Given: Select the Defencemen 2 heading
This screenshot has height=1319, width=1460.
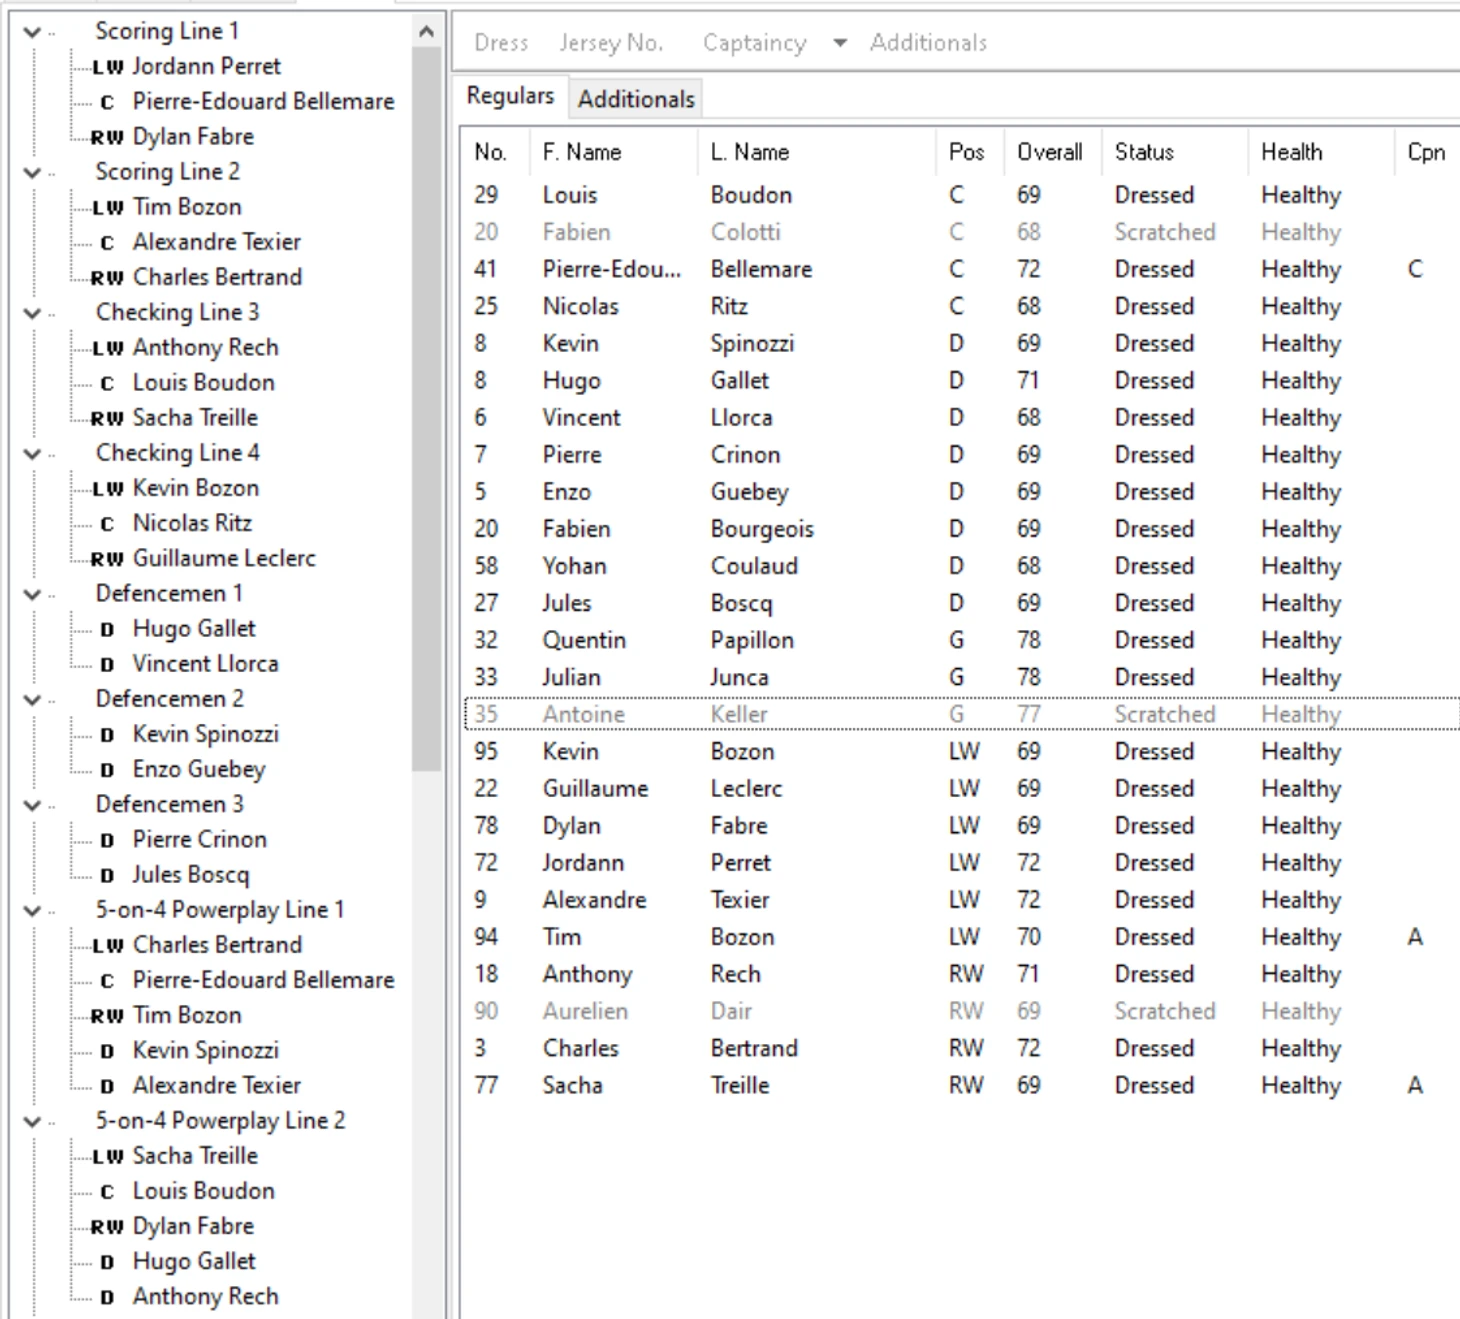Looking at the screenshot, I should (169, 699).
